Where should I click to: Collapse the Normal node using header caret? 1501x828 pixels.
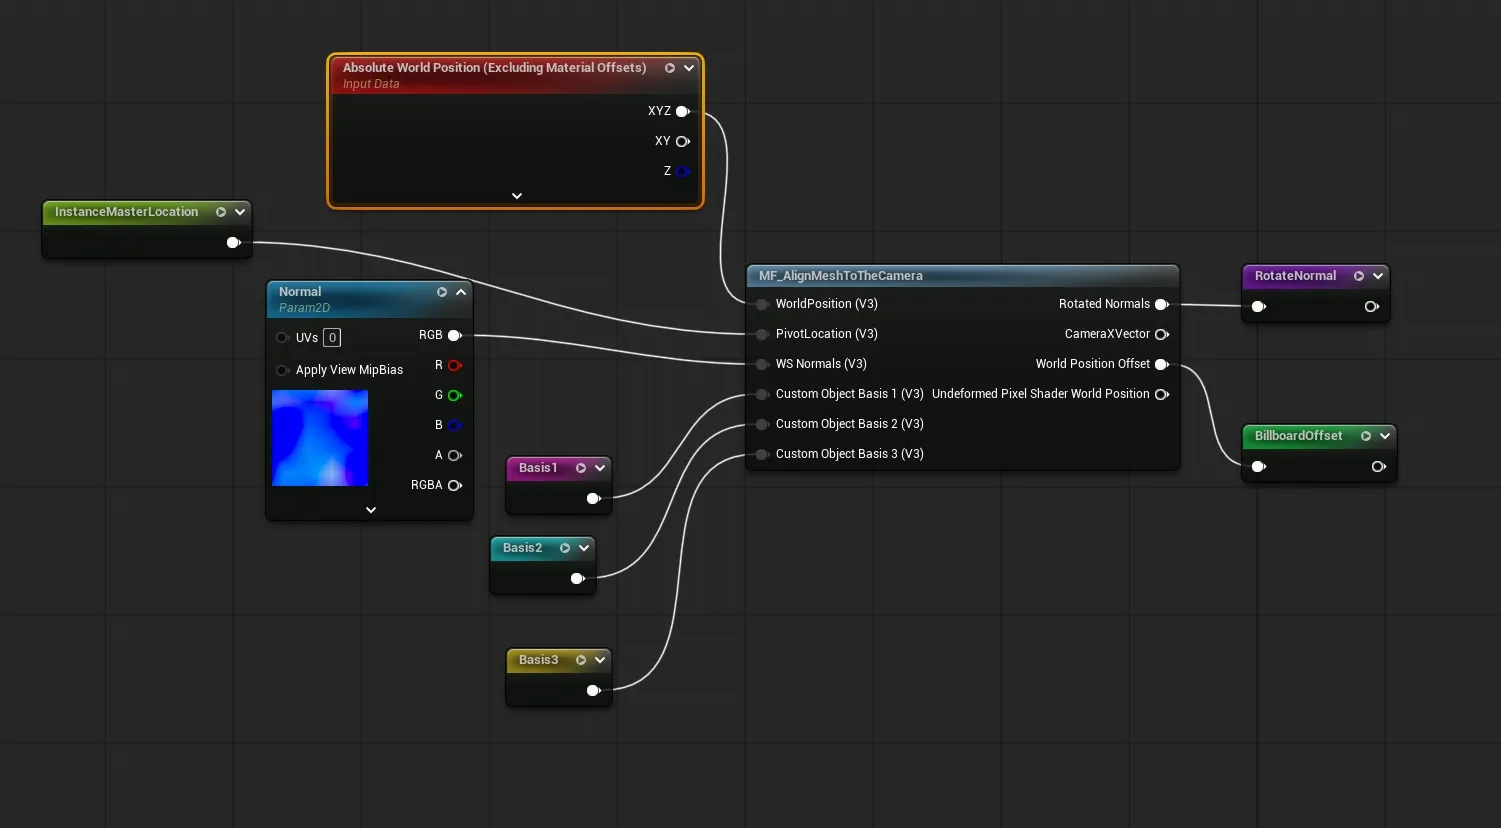point(461,292)
